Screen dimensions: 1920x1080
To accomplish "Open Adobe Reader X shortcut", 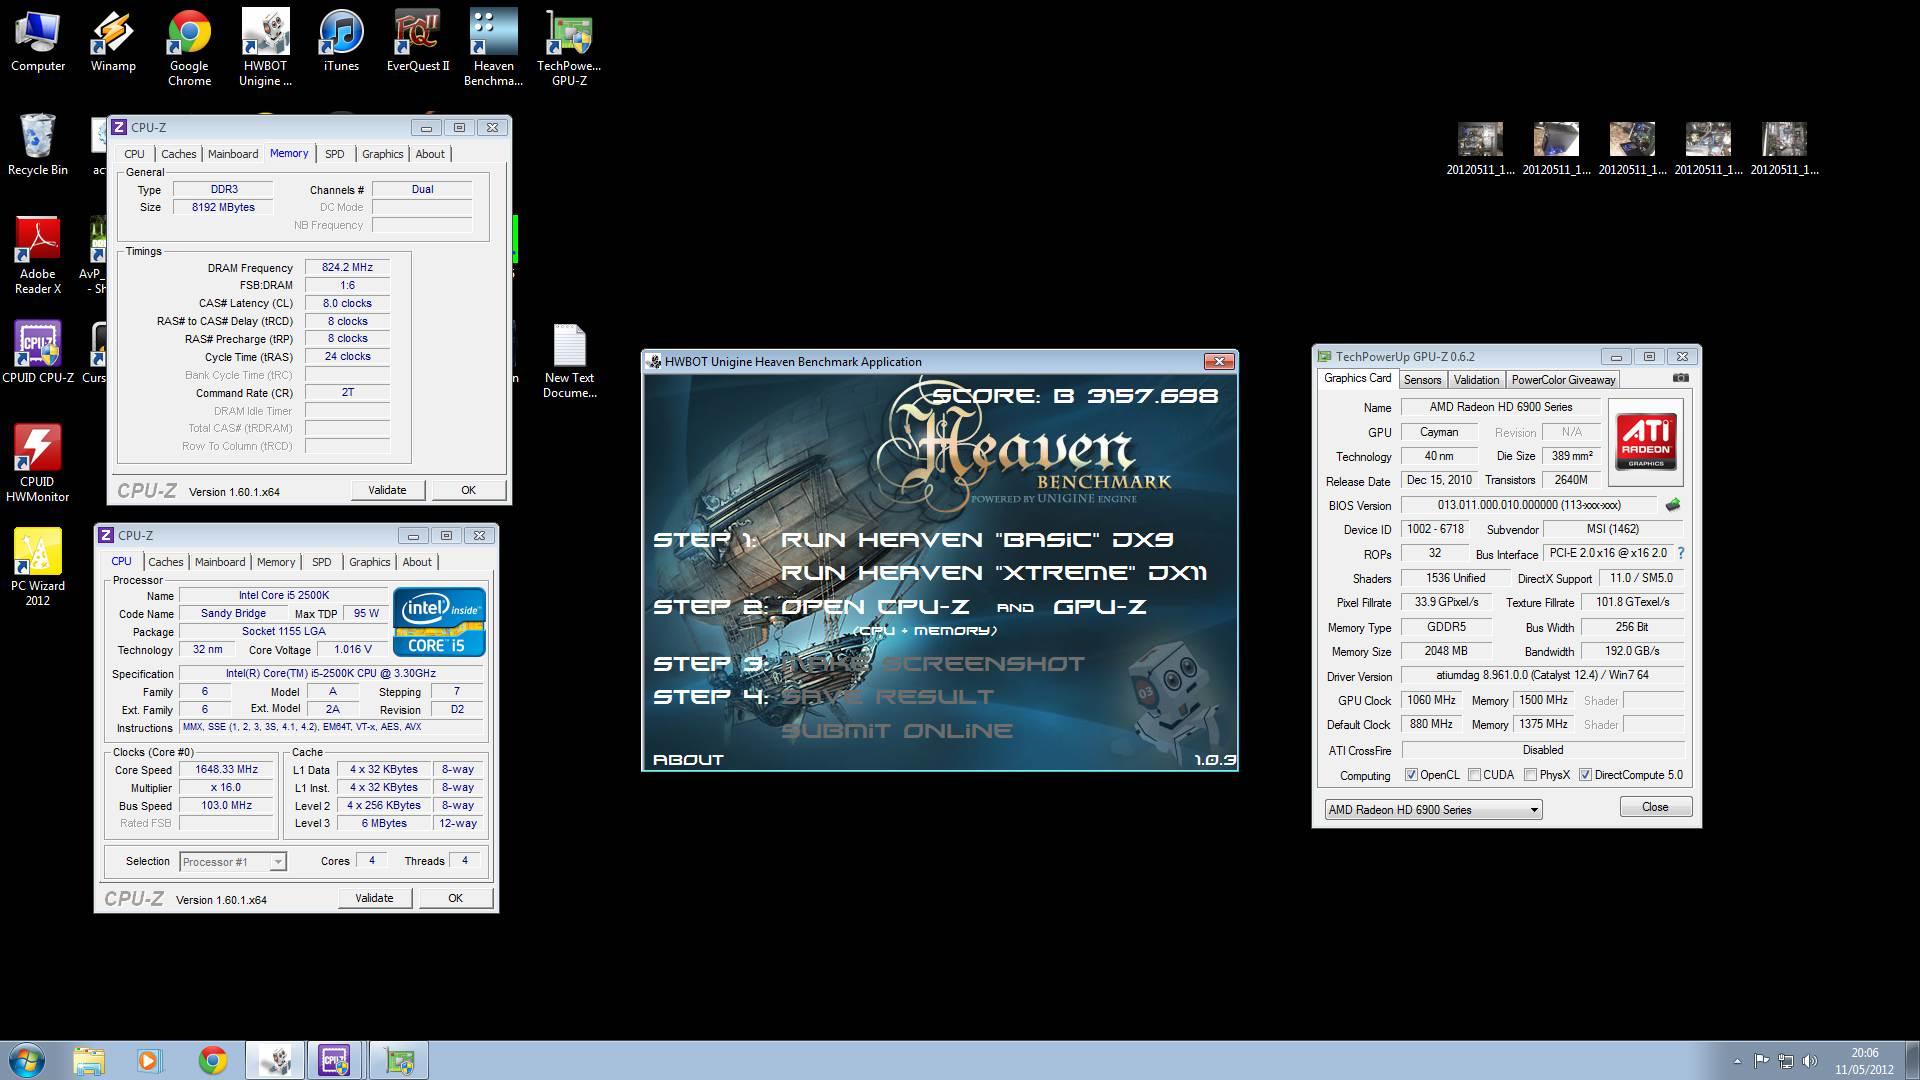I will click(38, 256).
